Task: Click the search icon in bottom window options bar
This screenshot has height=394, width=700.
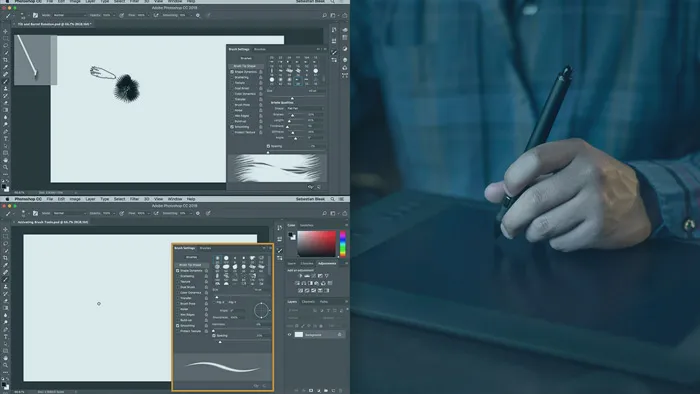Action: click(x=325, y=213)
